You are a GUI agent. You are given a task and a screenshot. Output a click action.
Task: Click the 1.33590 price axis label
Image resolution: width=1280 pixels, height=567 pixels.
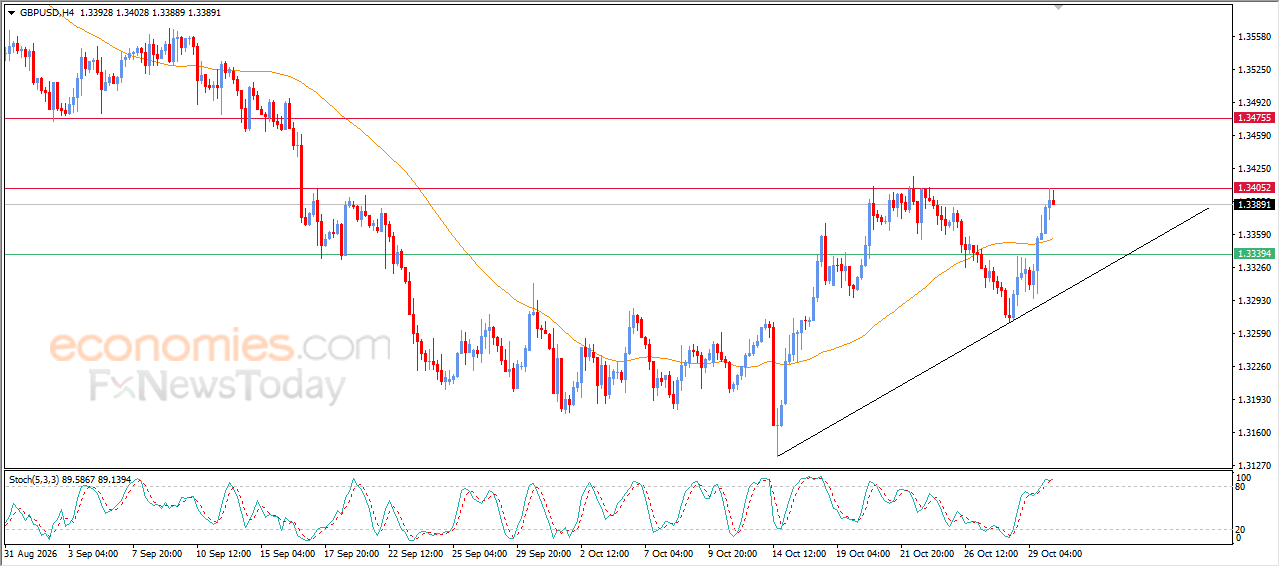(1254, 235)
